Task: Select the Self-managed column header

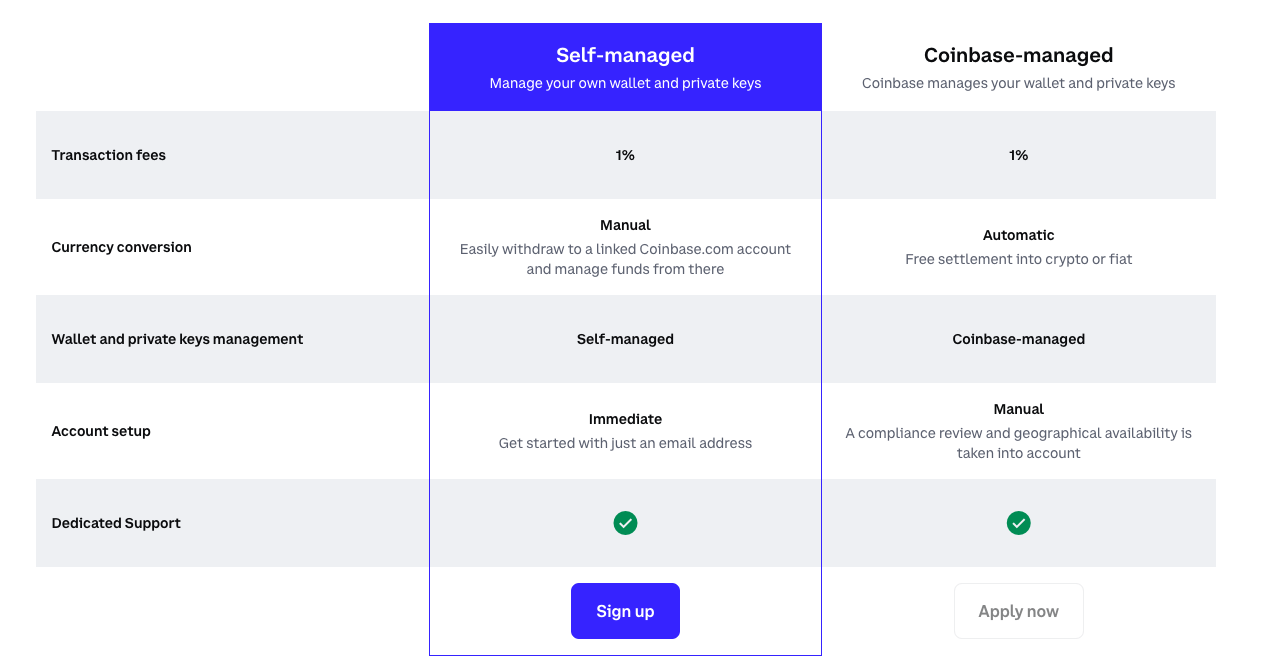Action: tap(625, 55)
